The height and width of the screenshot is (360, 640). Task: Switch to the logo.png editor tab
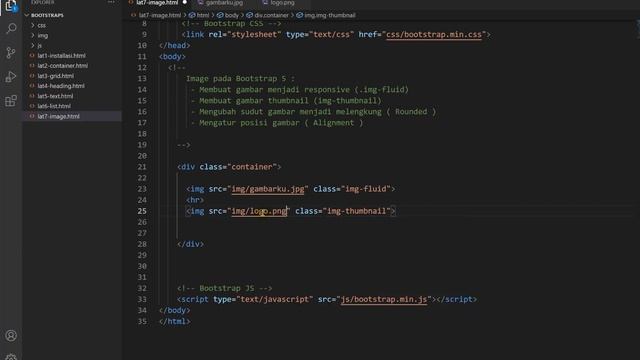point(282,3)
